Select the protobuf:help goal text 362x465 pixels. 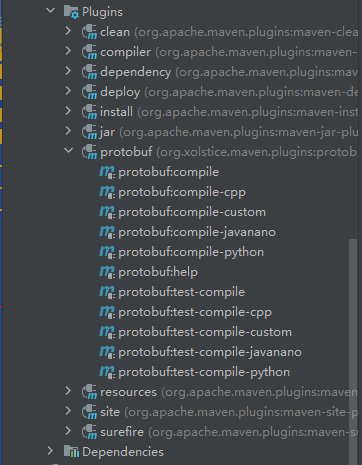(158, 272)
